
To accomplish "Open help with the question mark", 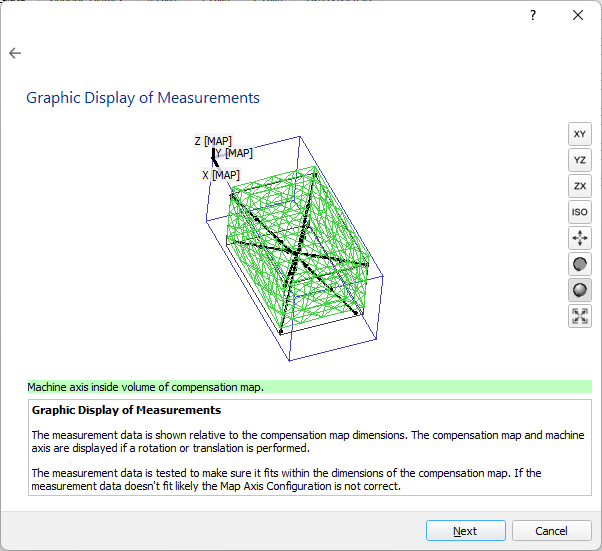I will click(x=533, y=15).
